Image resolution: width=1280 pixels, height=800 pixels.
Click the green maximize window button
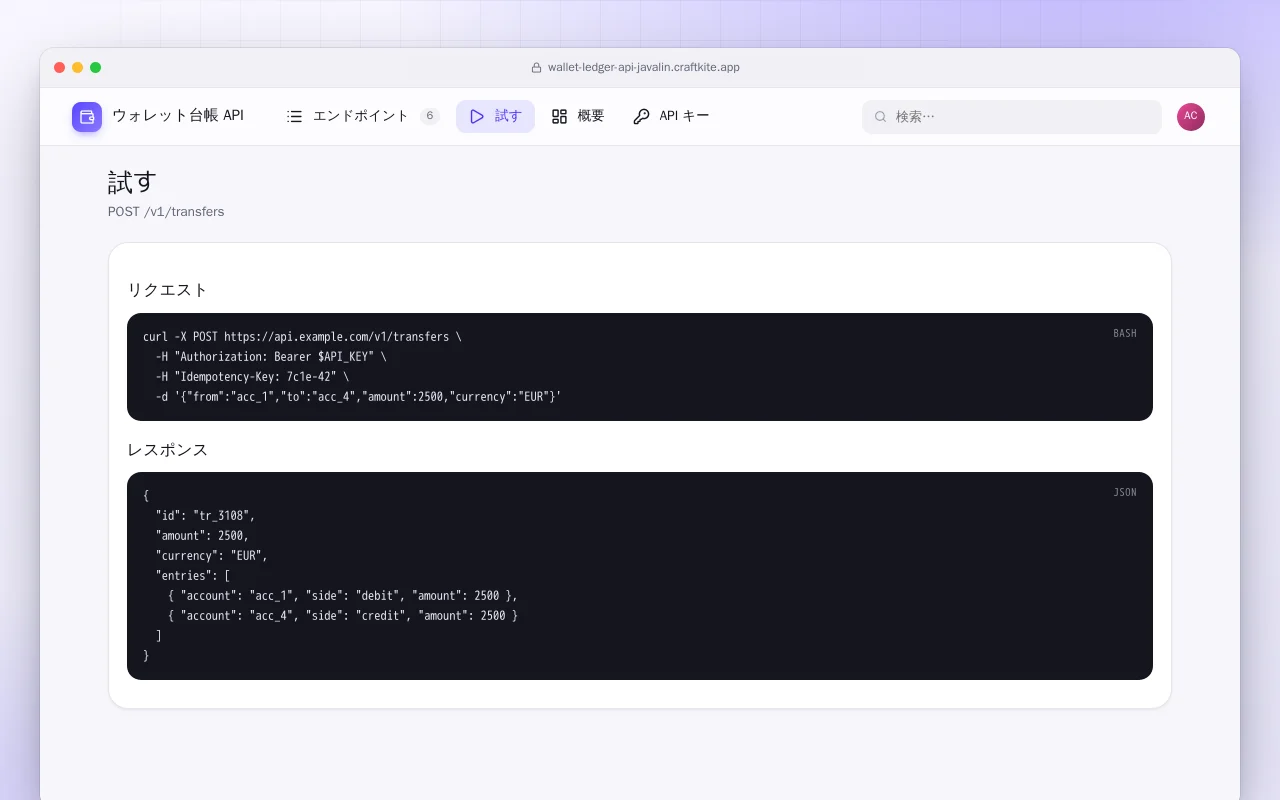[x=96, y=68]
